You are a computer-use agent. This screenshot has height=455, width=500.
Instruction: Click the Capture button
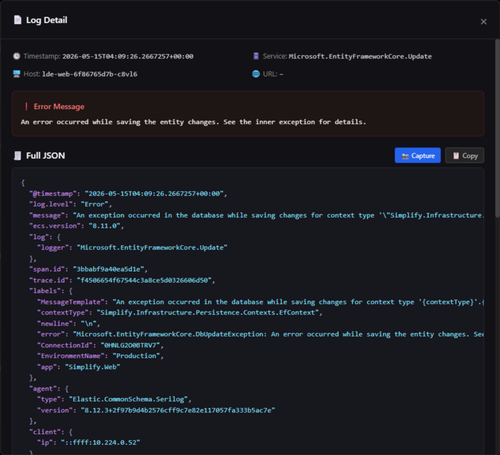(418, 155)
